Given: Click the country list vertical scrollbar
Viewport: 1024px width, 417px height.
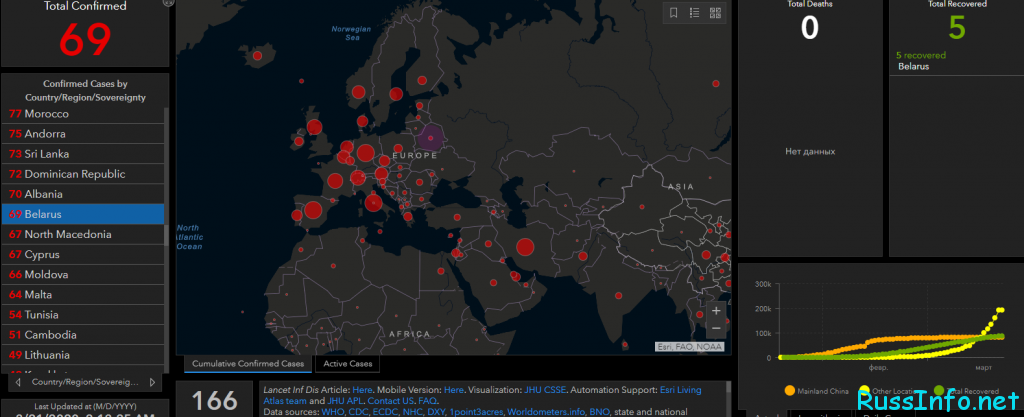Looking at the screenshot, I should click(167, 238).
